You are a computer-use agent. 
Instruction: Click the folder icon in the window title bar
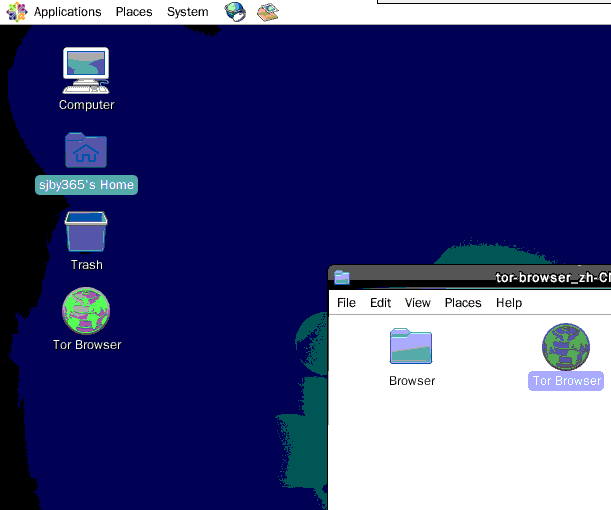(342, 277)
